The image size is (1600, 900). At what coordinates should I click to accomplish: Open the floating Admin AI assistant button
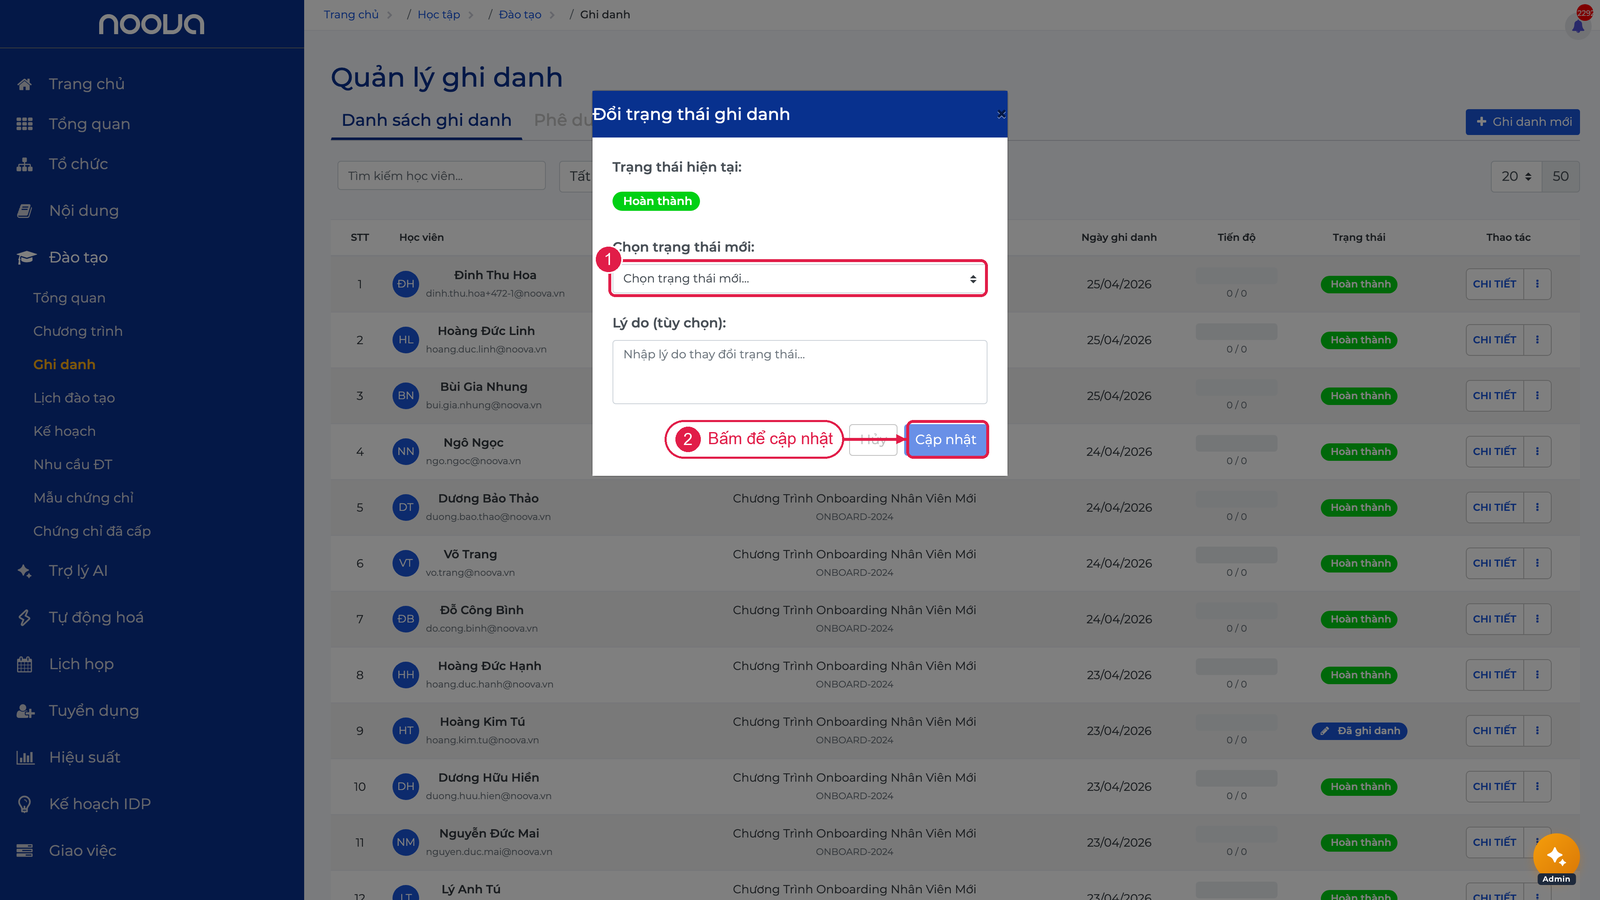tap(1556, 857)
